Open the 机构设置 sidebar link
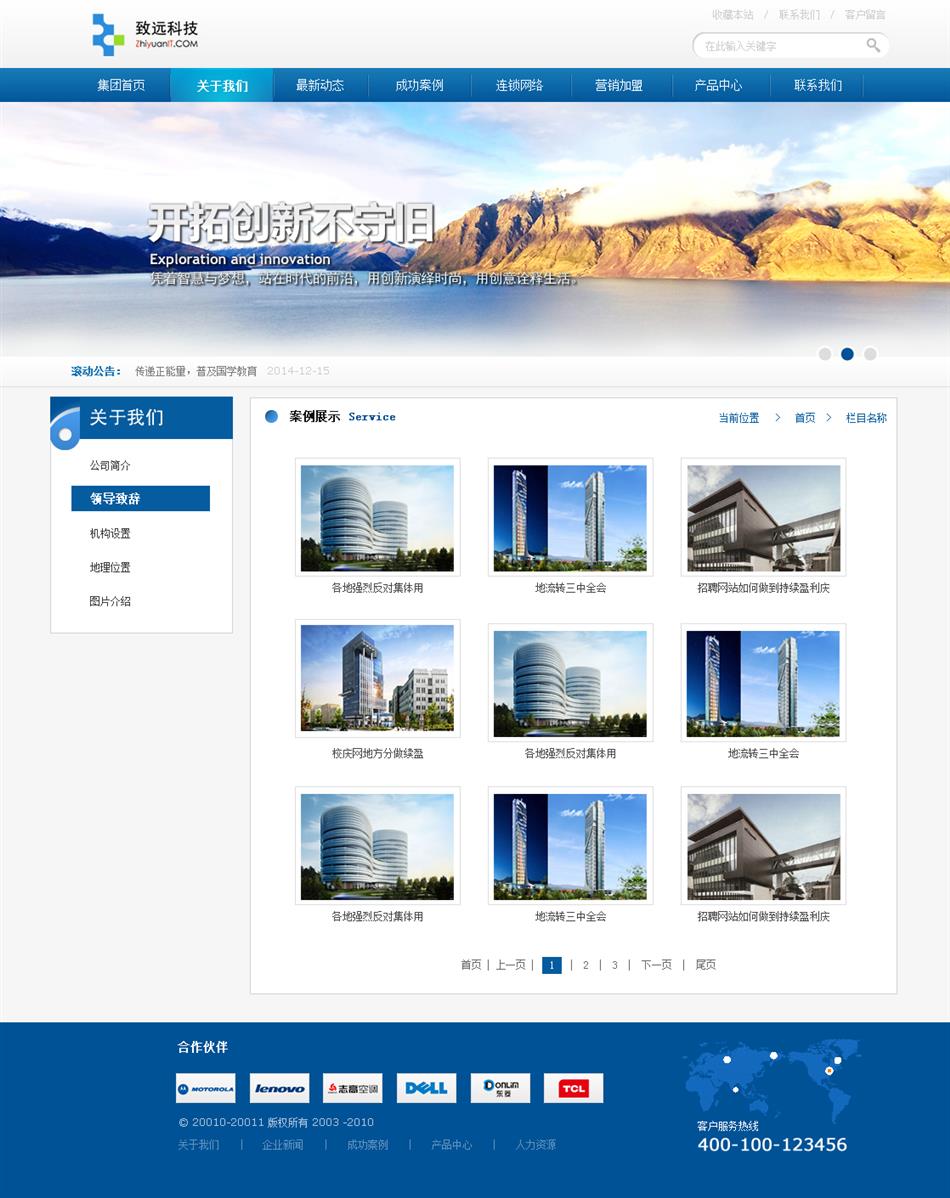This screenshot has height=1198, width=950. [x=110, y=534]
